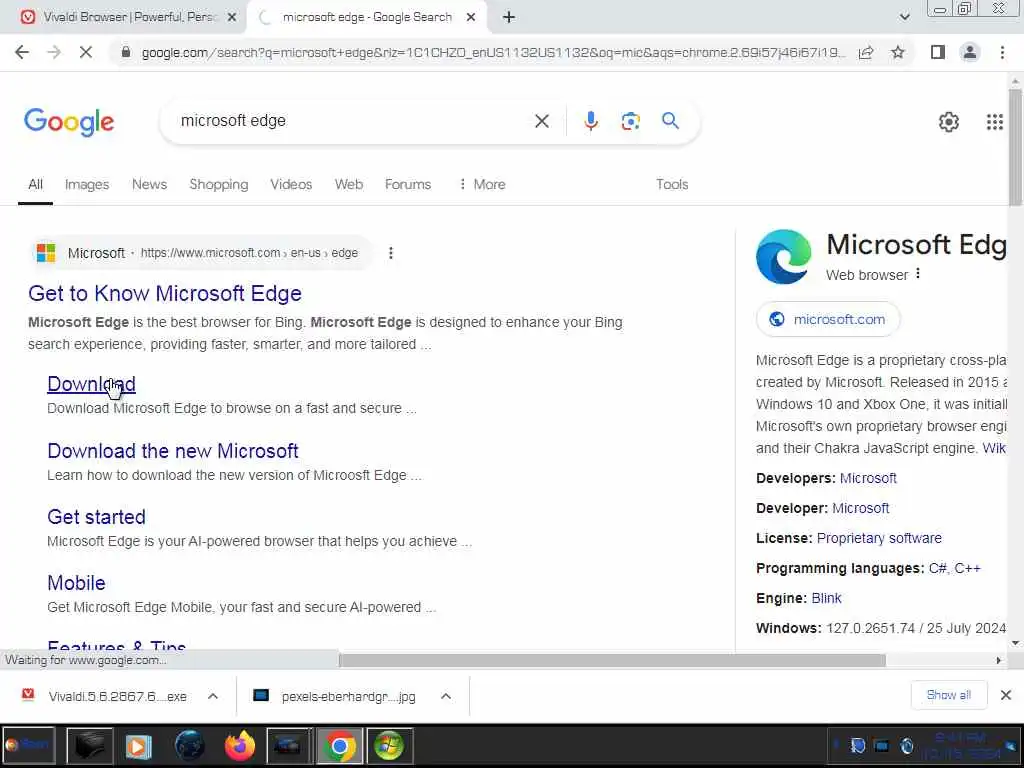The height and width of the screenshot is (768, 1024).
Task: Expand options for the Vivaldi exe download
Action: (x=213, y=696)
